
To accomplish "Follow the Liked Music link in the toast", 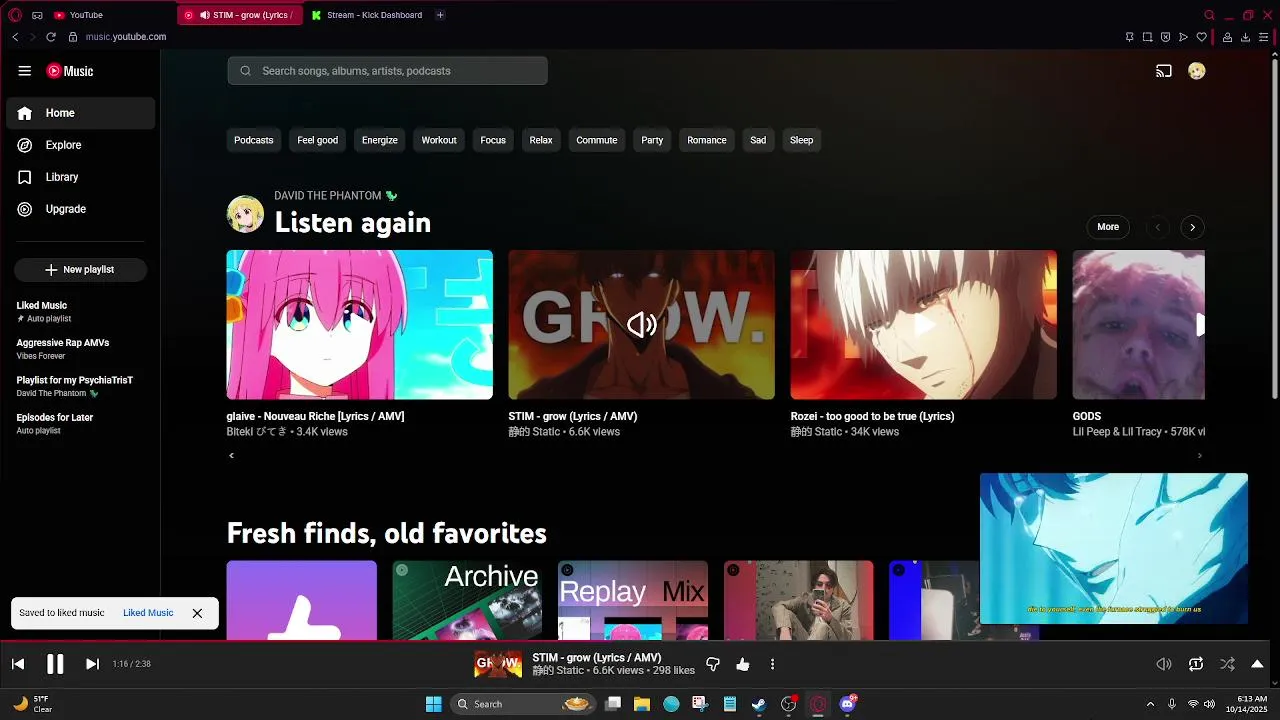I will tap(148, 613).
